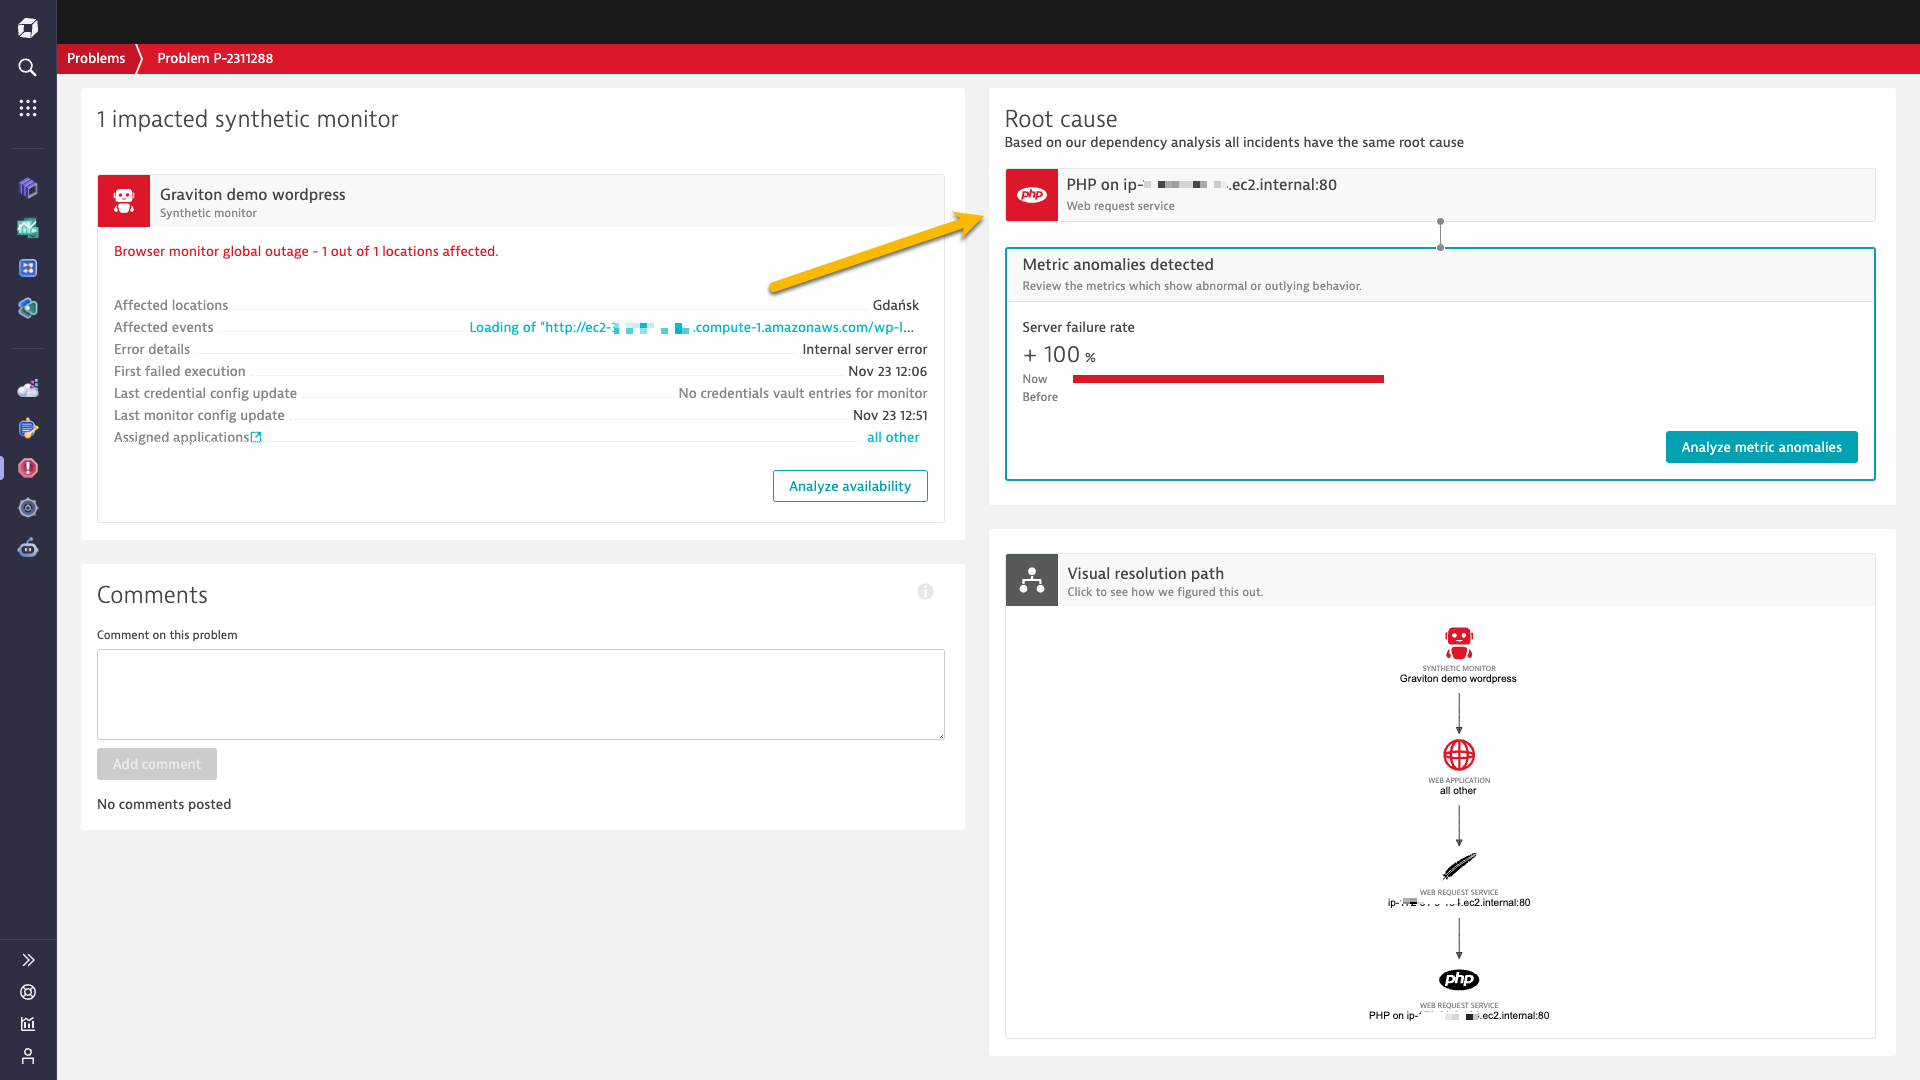The image size is (1920, 1080).
Task: Open the apps grid launcher icon
Action: pos(28,108)
